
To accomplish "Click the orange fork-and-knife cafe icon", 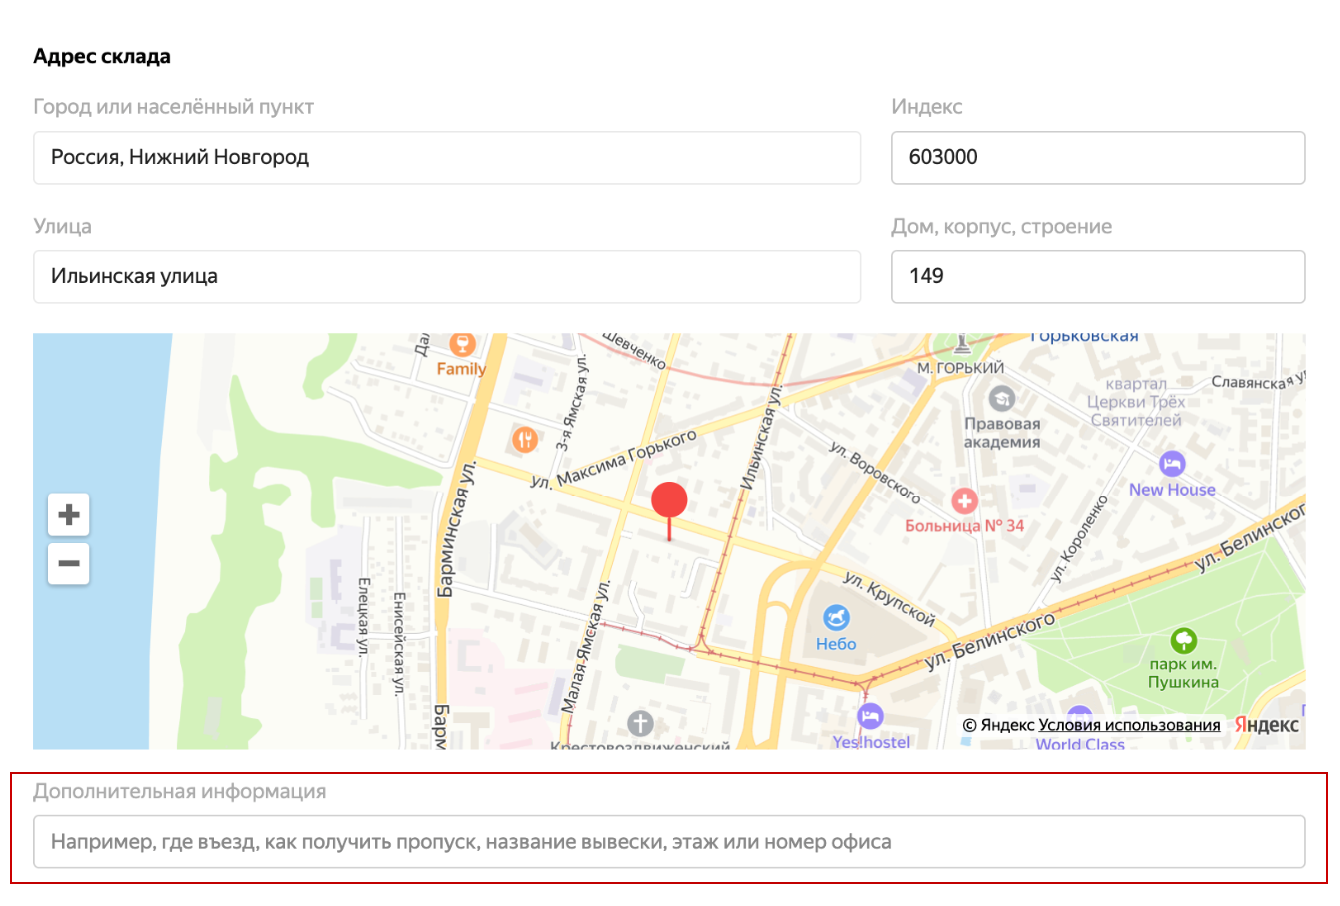I will (525, 439).
